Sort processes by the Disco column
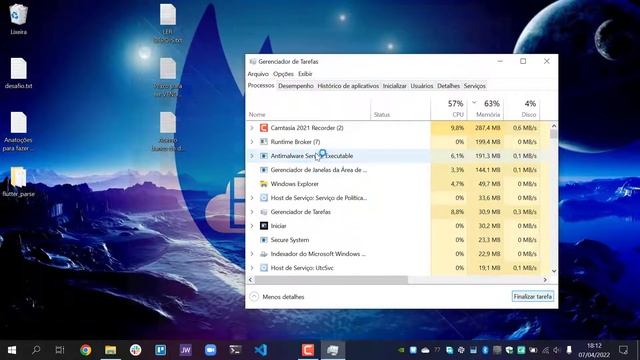The width and height of the screenshot is (640, 360). click(522, 108)
